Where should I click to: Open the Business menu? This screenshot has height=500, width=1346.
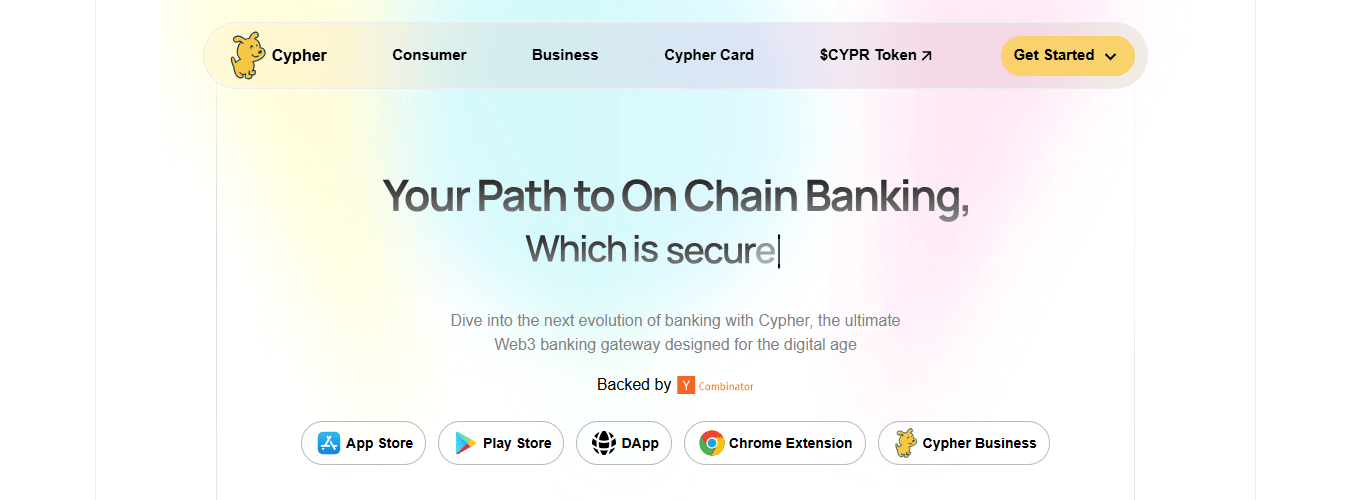point(565,55)
